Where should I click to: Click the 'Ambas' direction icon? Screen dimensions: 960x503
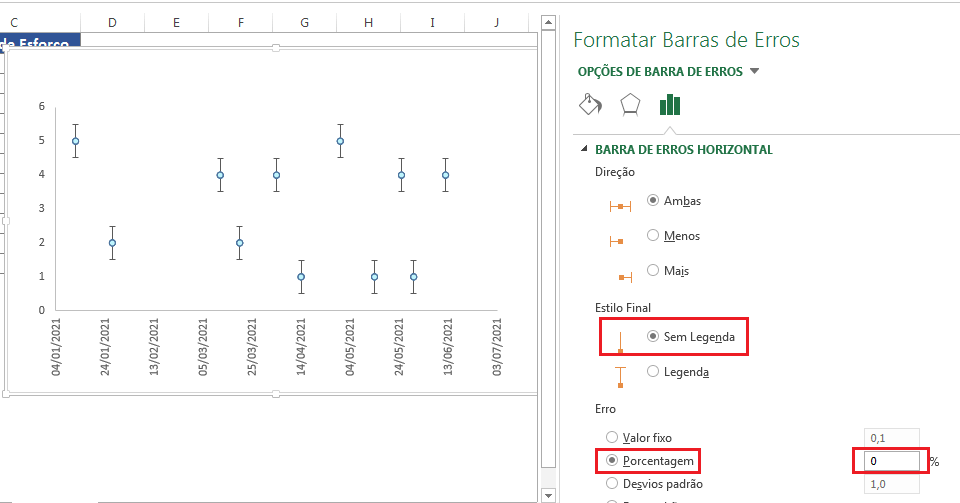[x=621, y=206]
